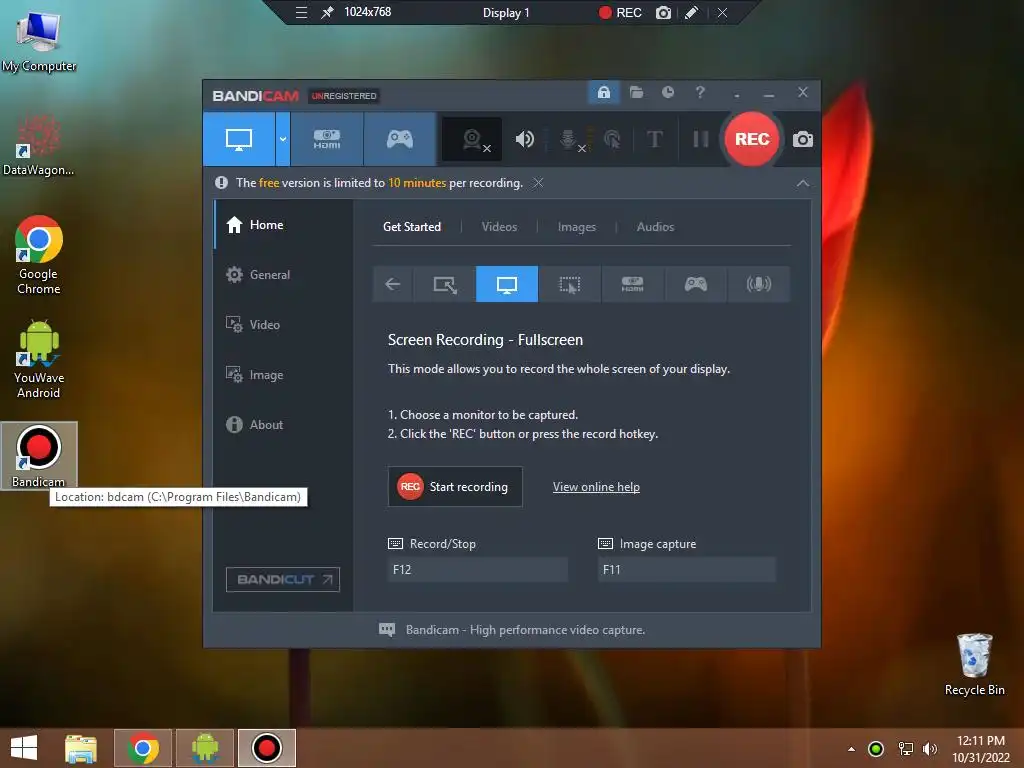Viewport: 1024px width, 768px height.
Task: Click the camera icon on top recording bar
Action: [x=663, y=12]
